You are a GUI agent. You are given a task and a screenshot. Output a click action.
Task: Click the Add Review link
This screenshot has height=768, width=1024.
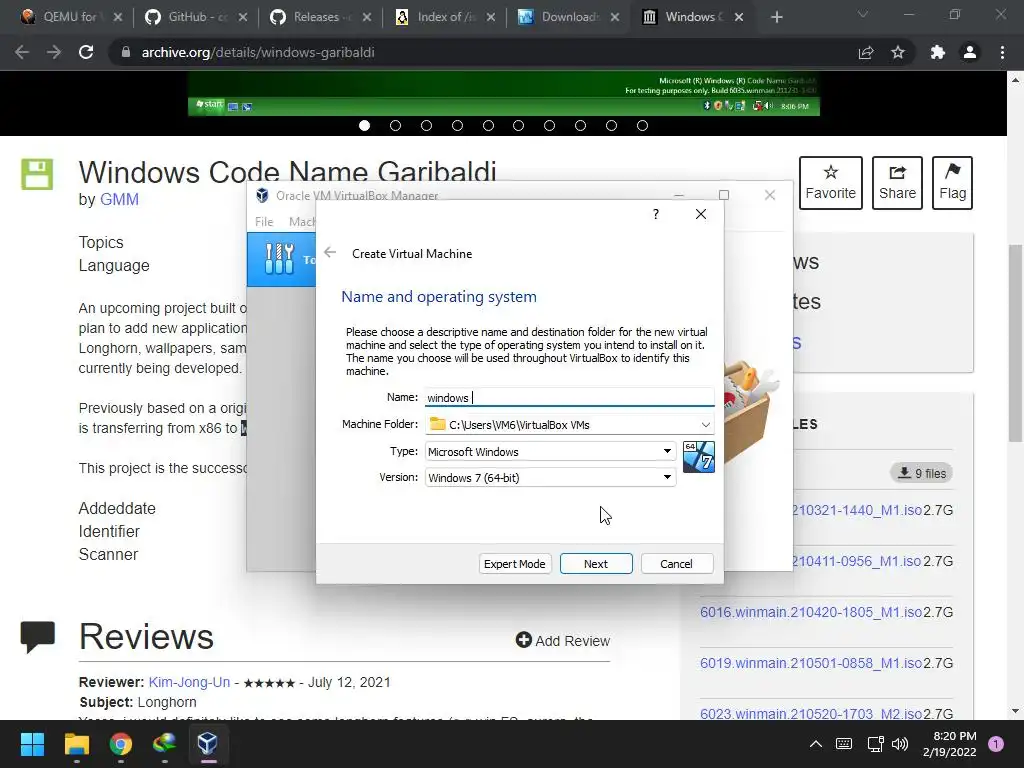(x=563, y=641)
